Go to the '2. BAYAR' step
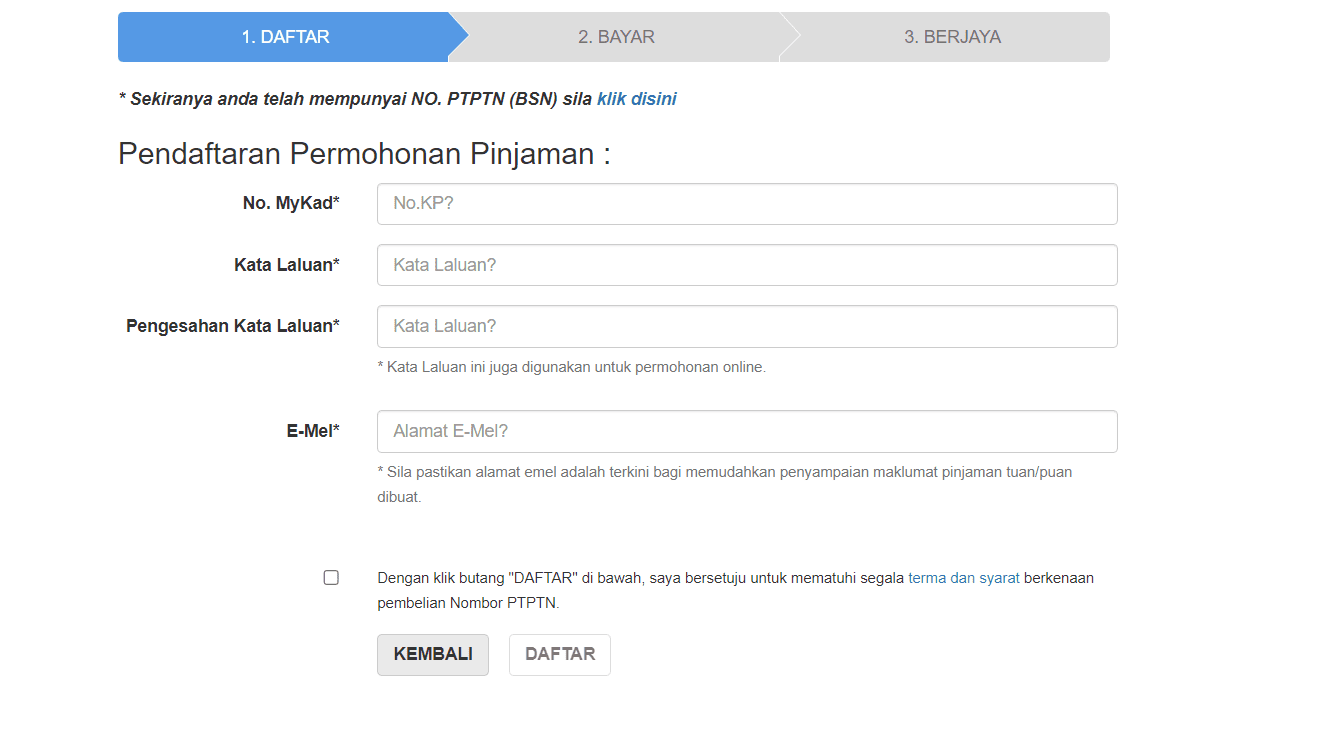Image resolution: width=1320 pixels, height=745 pixels. click(616, 37)
